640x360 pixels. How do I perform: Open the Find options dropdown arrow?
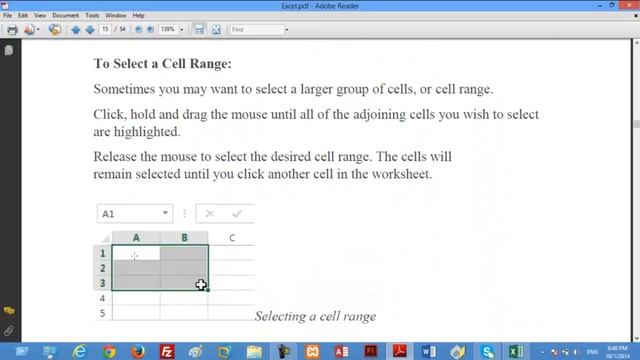point(287,29)
